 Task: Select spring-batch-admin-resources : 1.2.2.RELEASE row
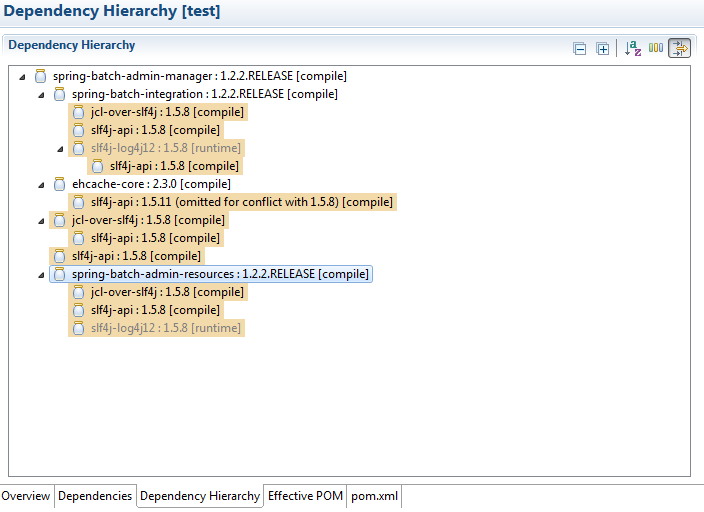click(211, 274)
